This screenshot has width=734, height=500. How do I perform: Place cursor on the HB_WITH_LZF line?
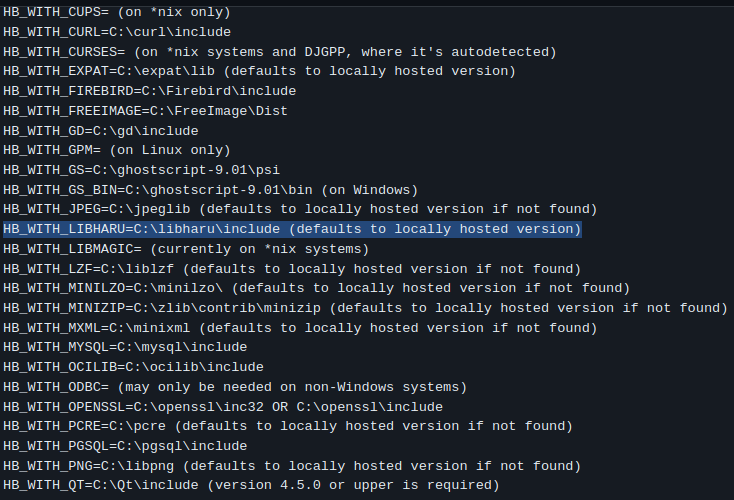(292, 269)
